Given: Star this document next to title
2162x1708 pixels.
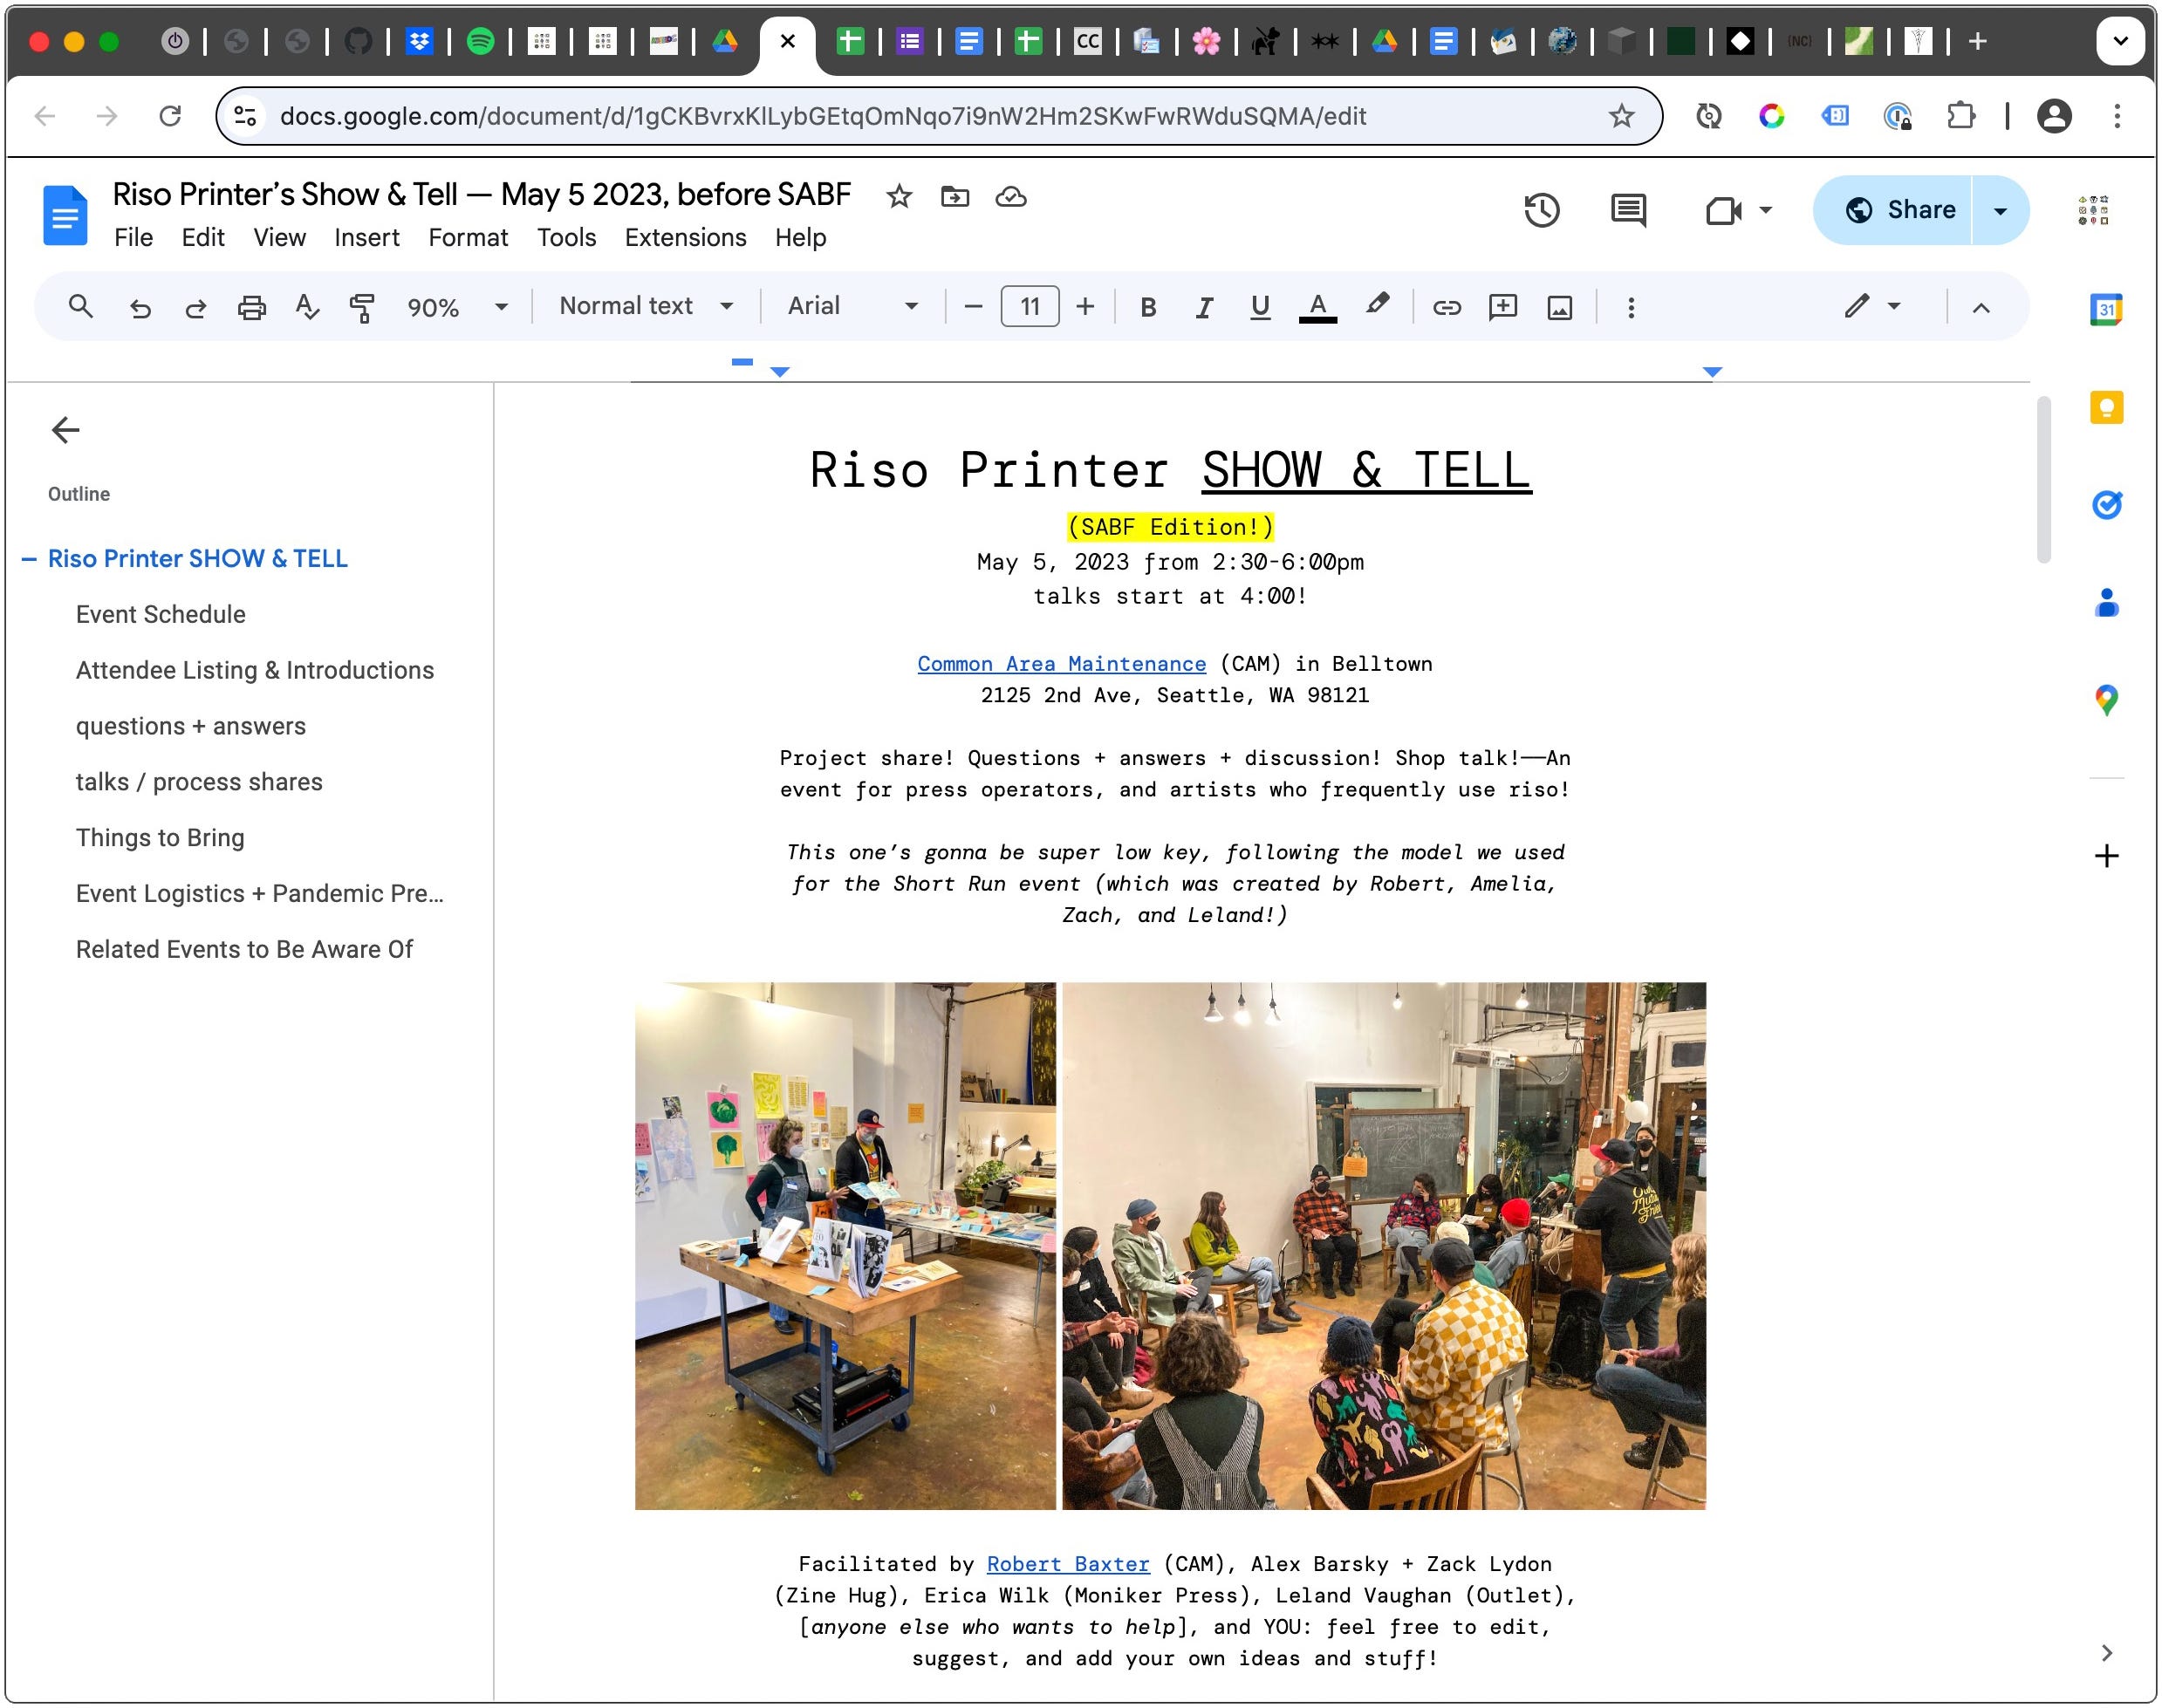Looking at the screenshot, I should tap(899, 196).
